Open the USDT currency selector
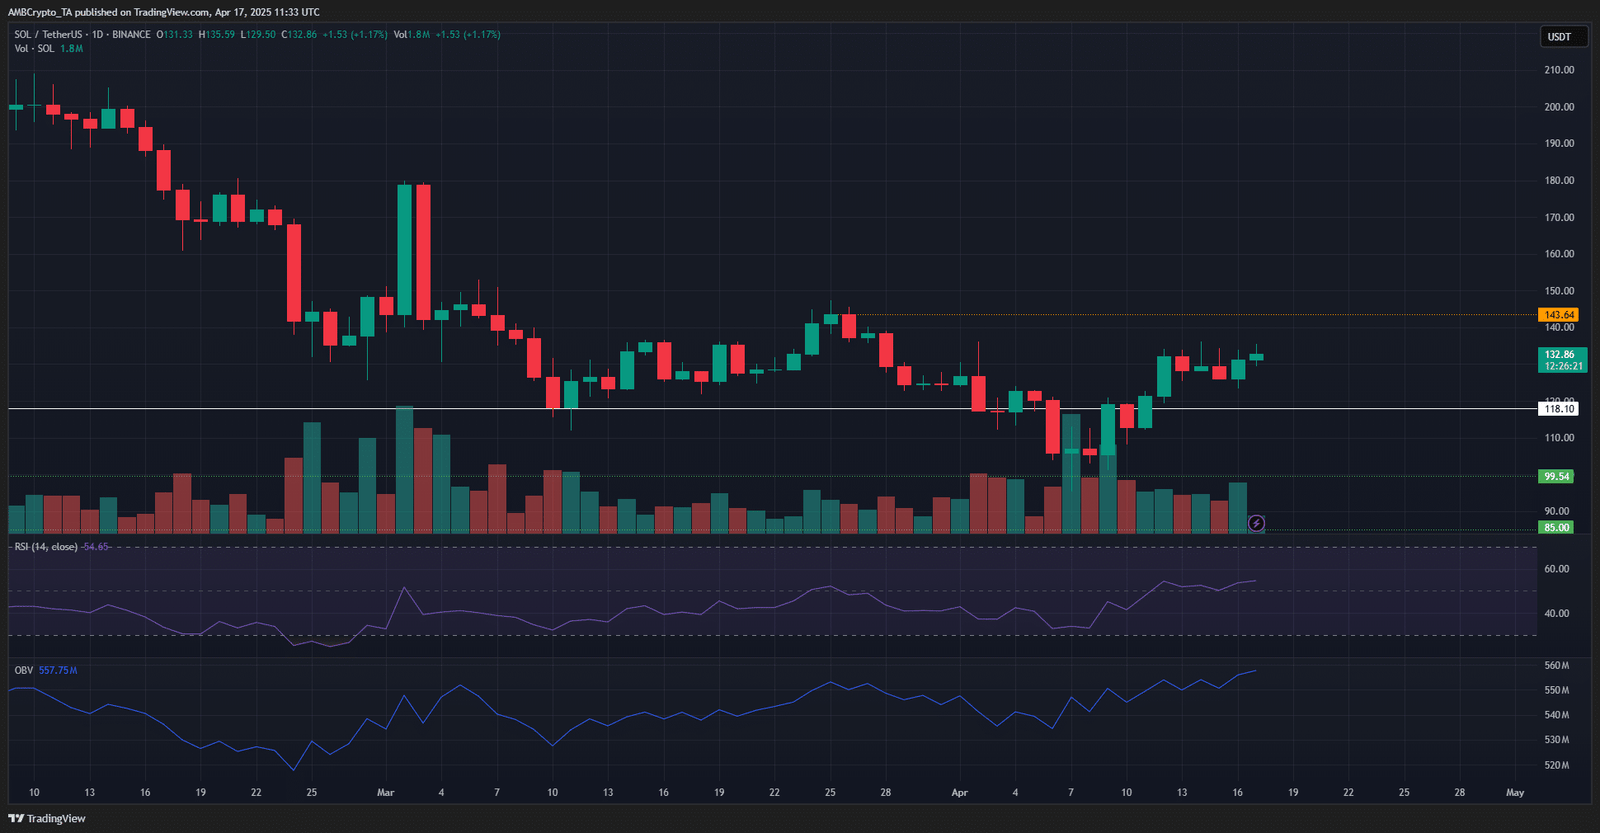 [x=1563, y=37]
